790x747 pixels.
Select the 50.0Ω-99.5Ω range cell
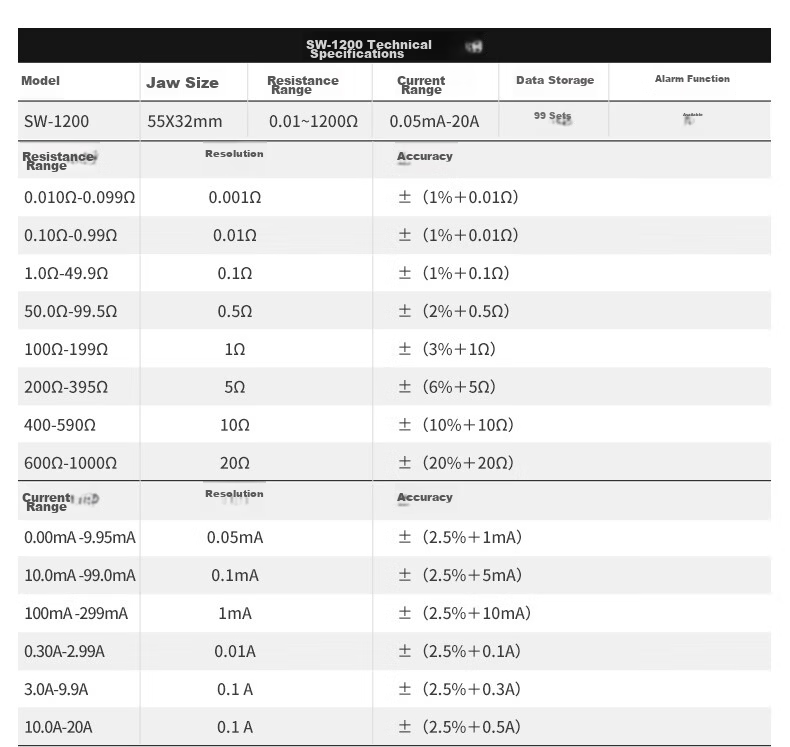(71, 311)
